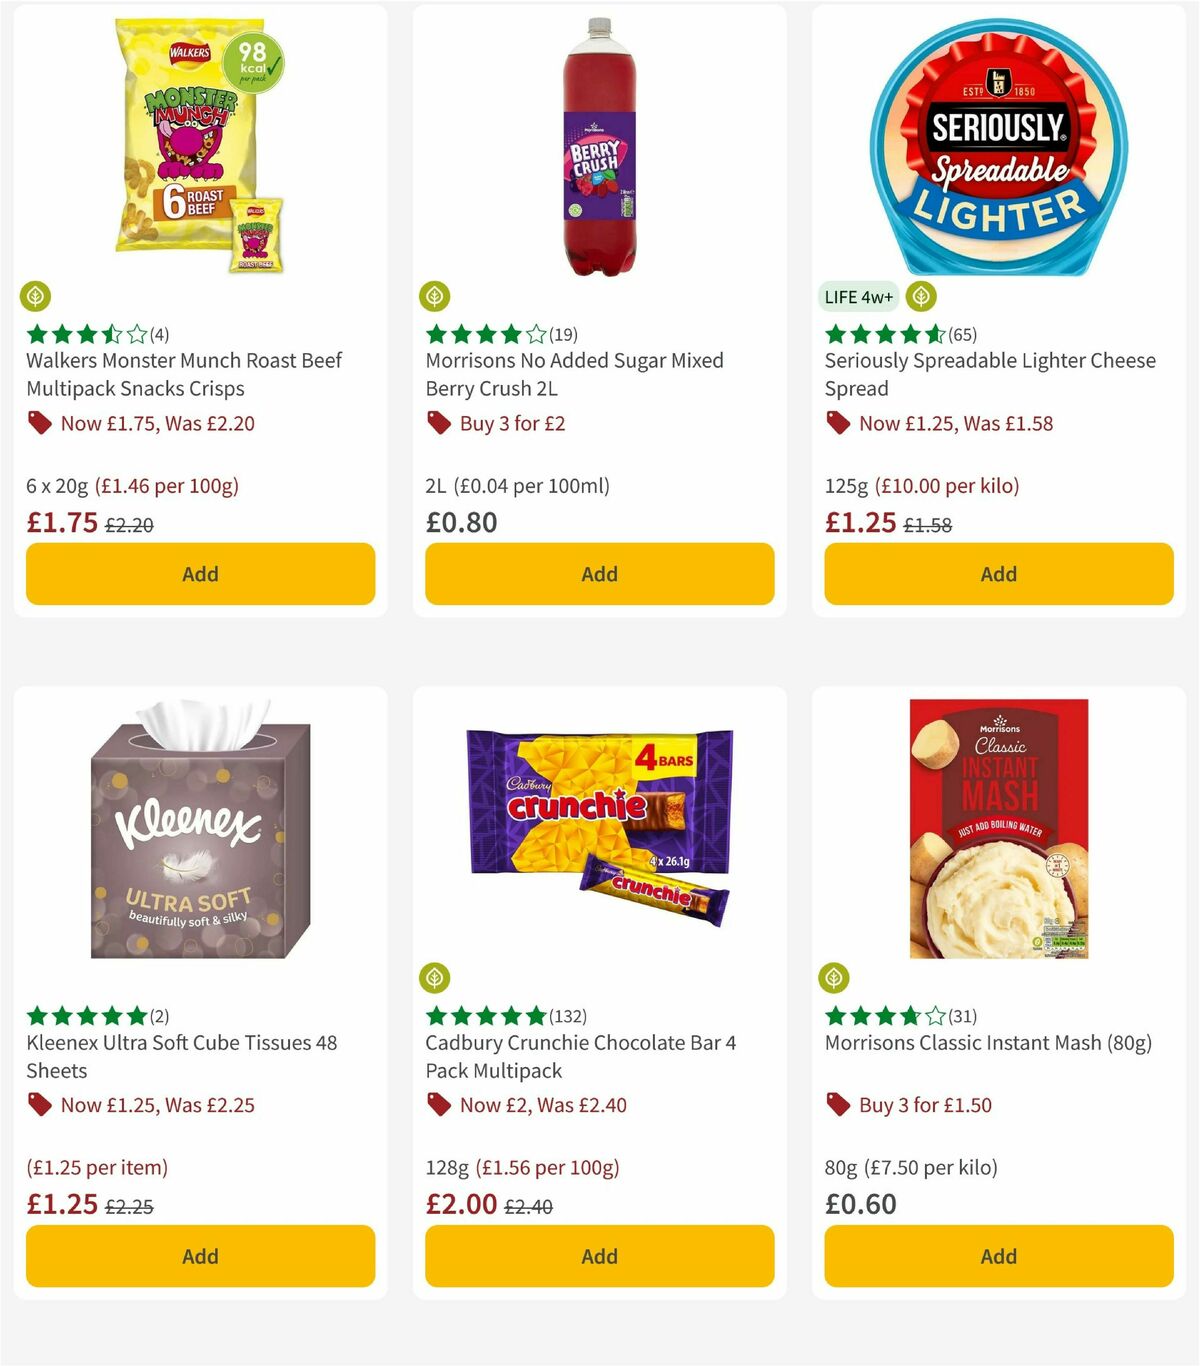
Task: Add Kleenex Ultra Soft tissues to basket
Action: click(x=200, y=1256)
